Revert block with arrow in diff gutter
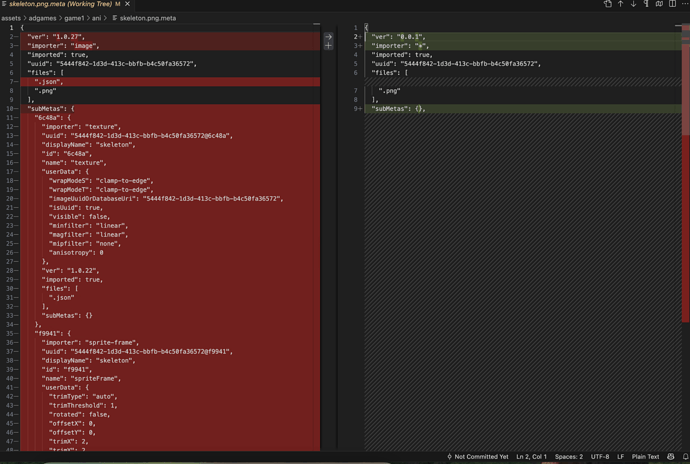 point(328,36)
